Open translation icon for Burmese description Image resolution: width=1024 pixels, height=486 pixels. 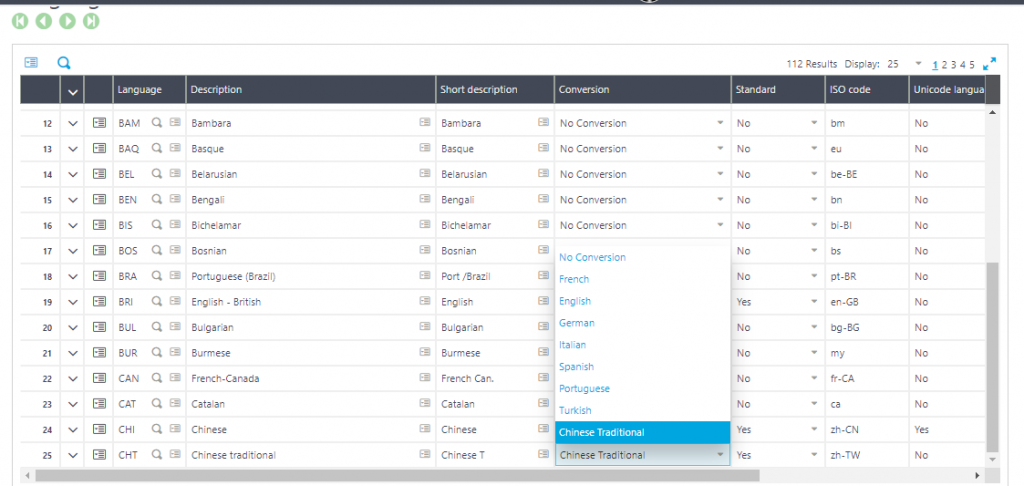coord(424,352)
